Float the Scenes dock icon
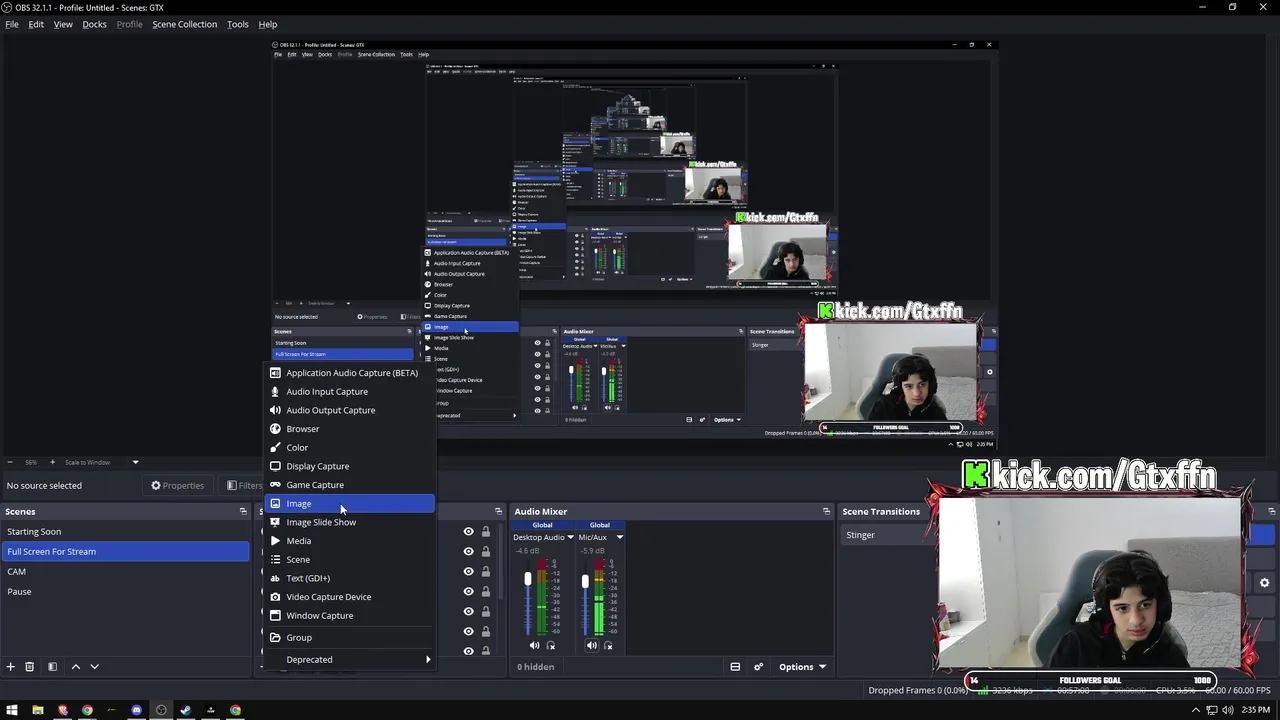 tap(243, 511)
